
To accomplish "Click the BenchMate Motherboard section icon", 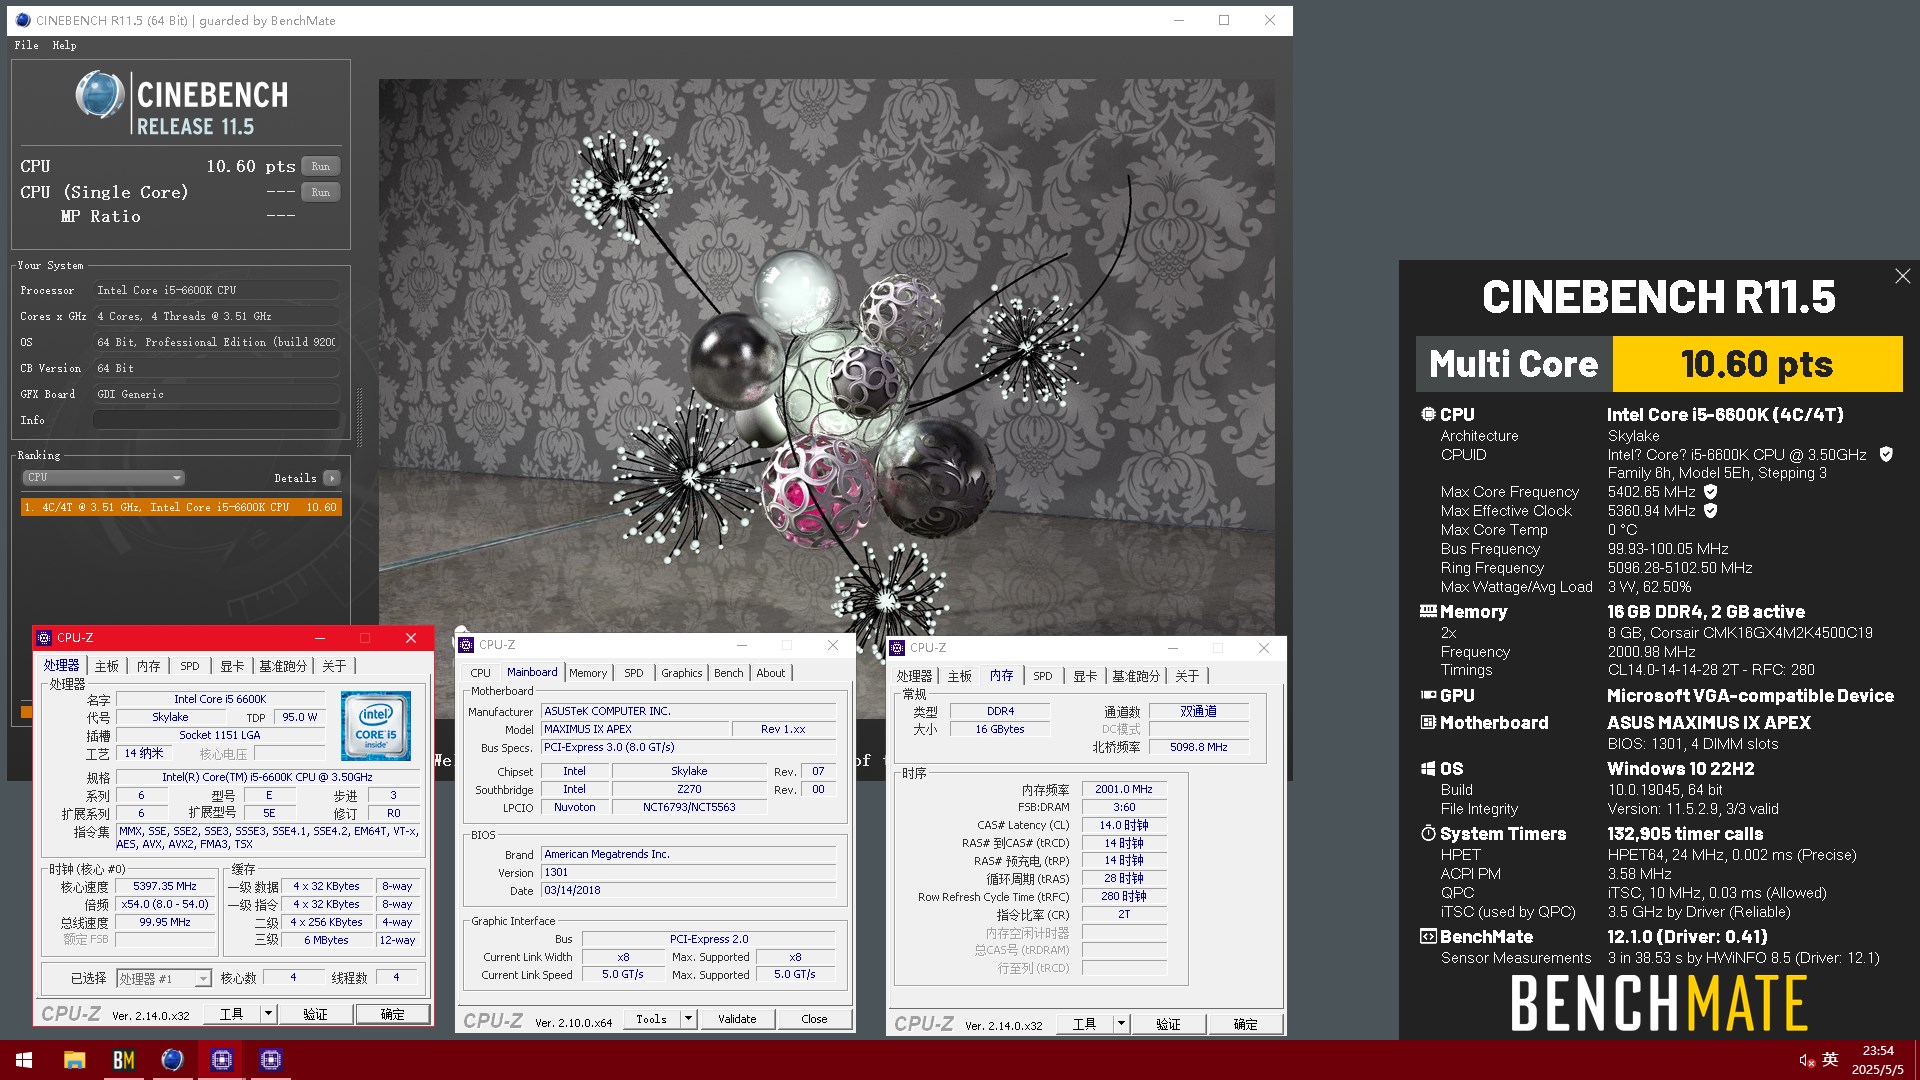I will coord(1428,722).
